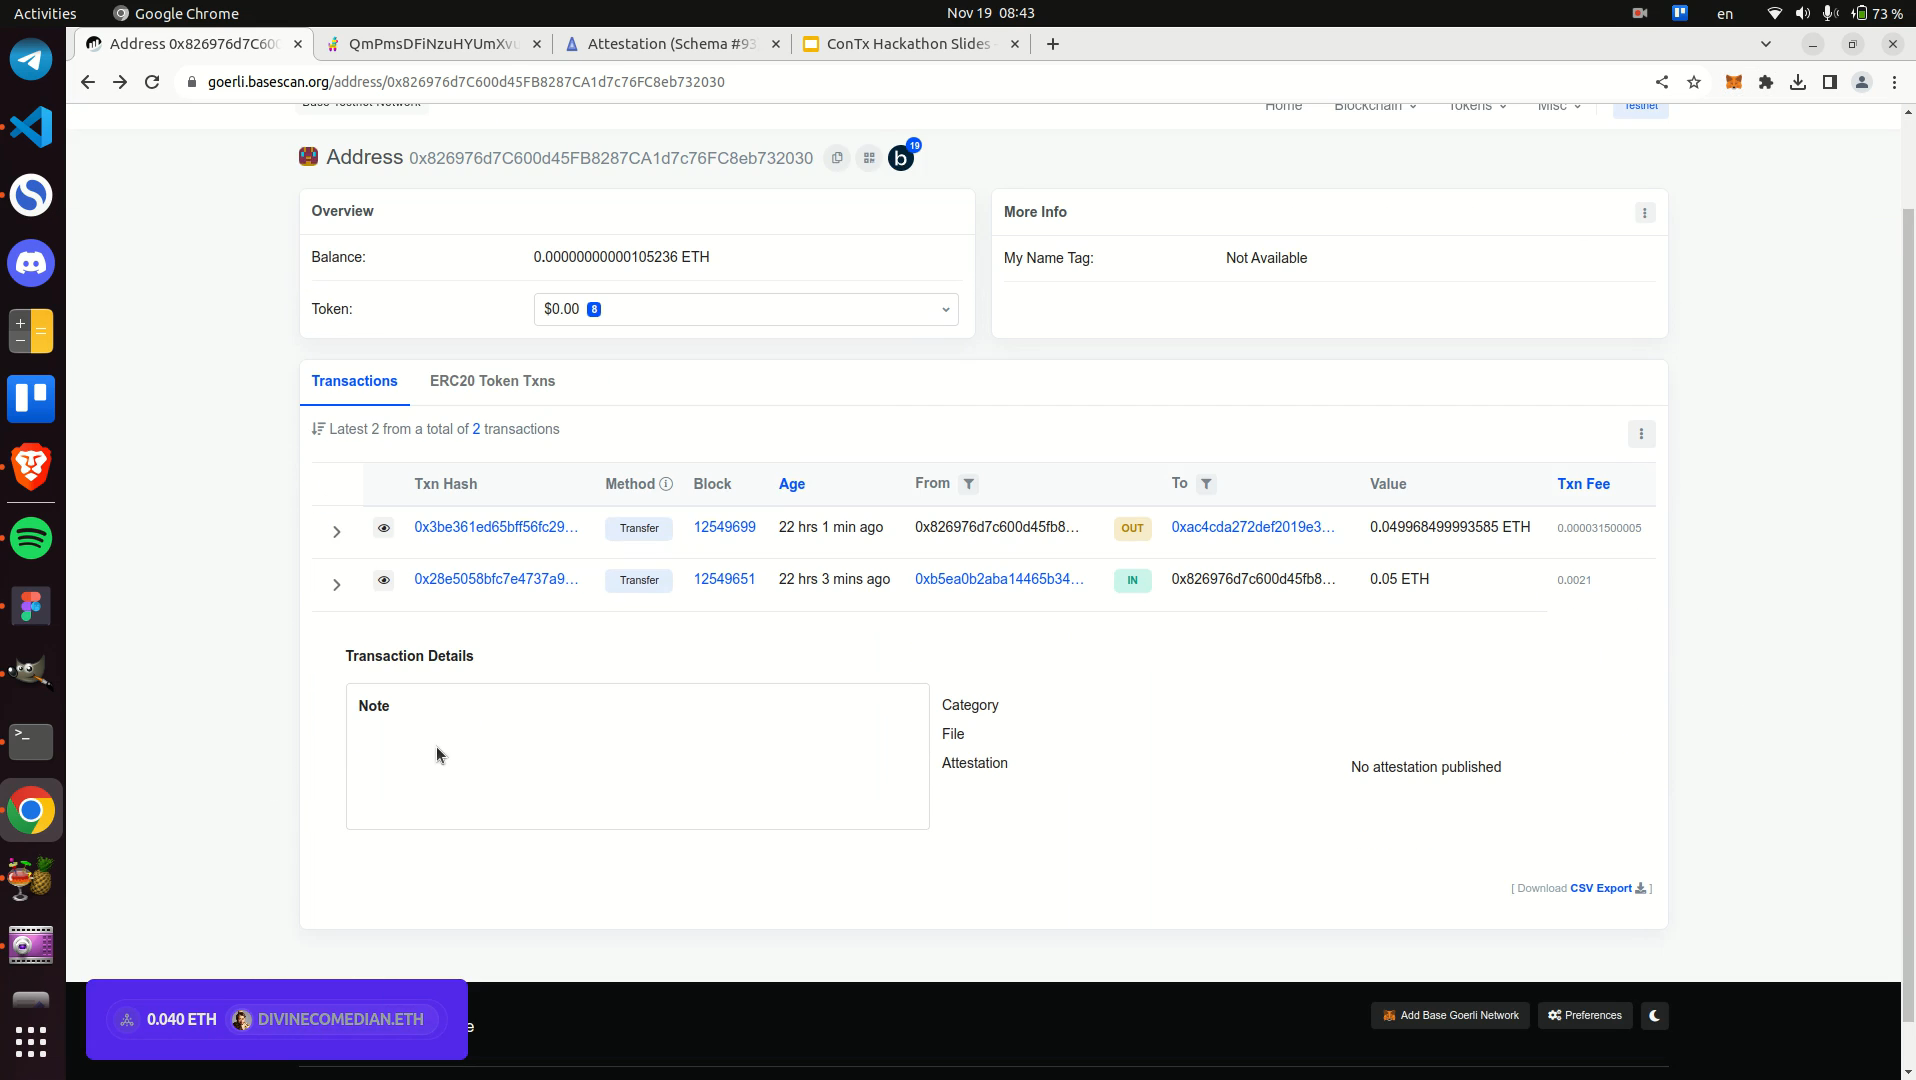Collapse details for transaction 0x28e5058b row

pos(337,584)
